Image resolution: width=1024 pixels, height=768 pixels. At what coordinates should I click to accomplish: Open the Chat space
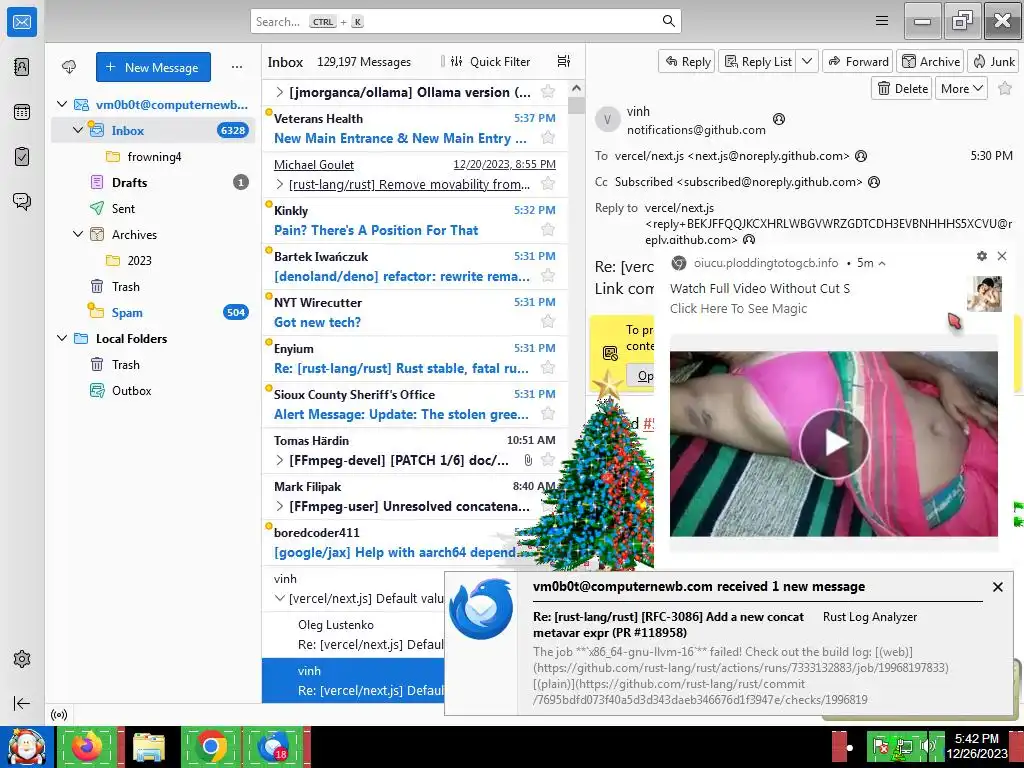click(x=22, y=201)
